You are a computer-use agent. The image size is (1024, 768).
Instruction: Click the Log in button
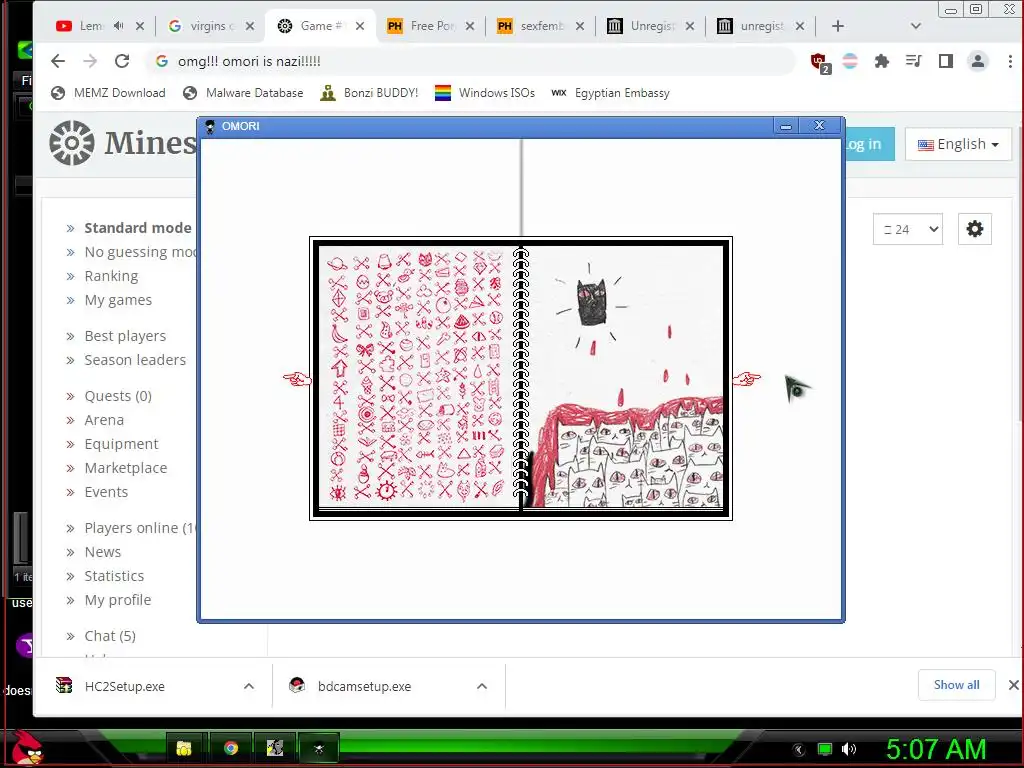coord(869,144)
